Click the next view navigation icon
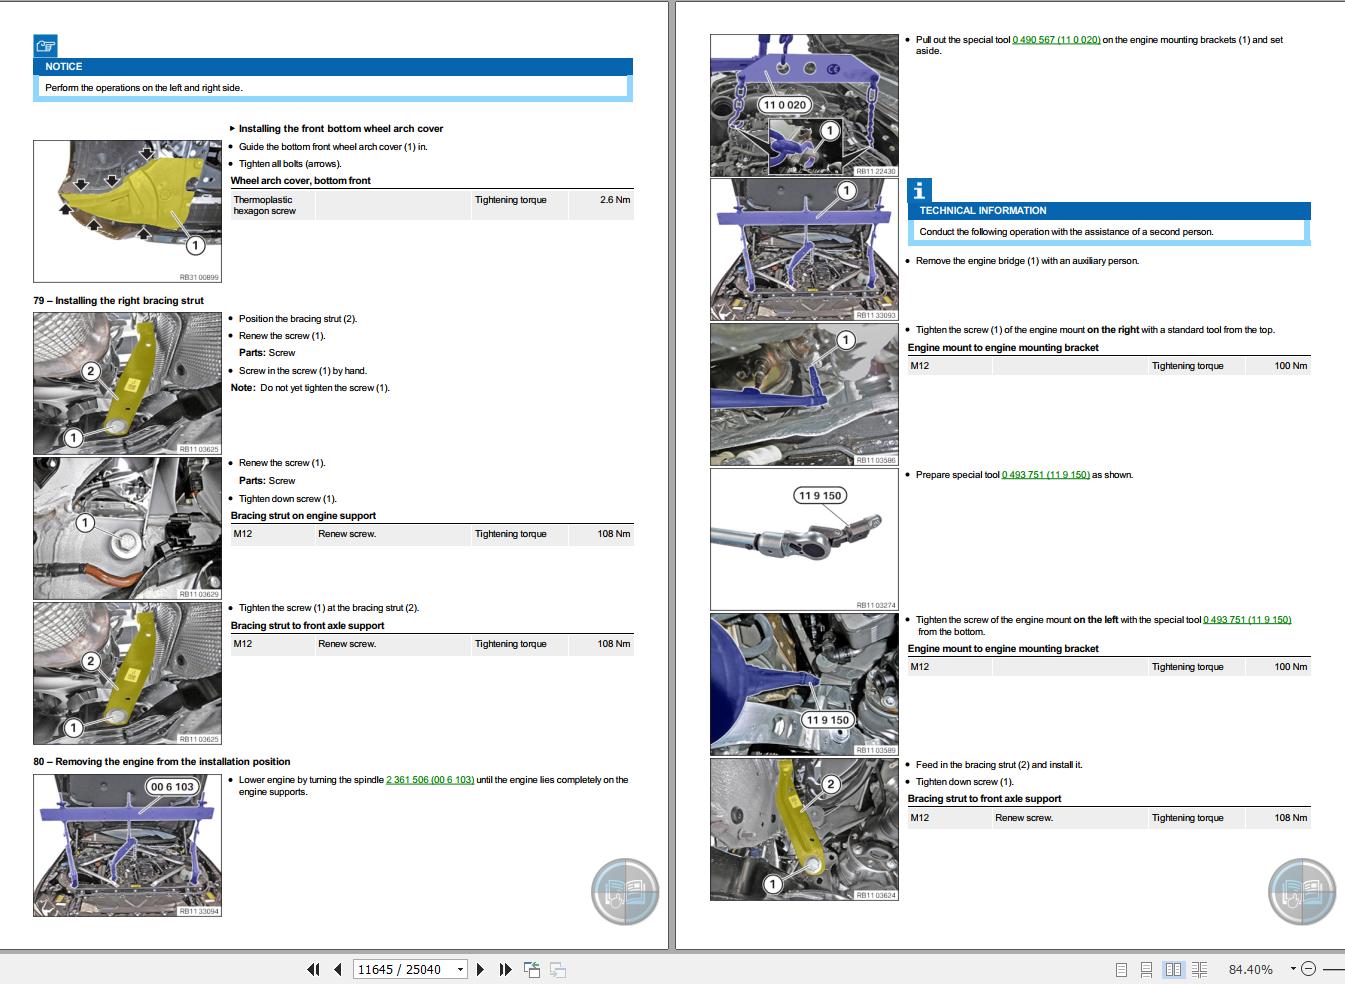This screenshot has height=984, width=1345. point(558,969)
